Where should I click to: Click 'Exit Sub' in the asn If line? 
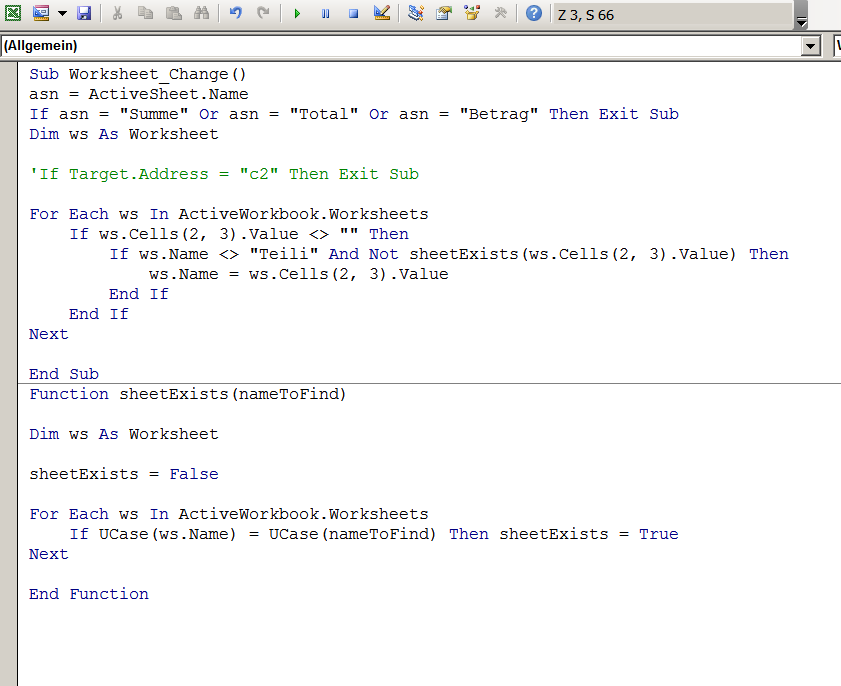pos(638,114)
